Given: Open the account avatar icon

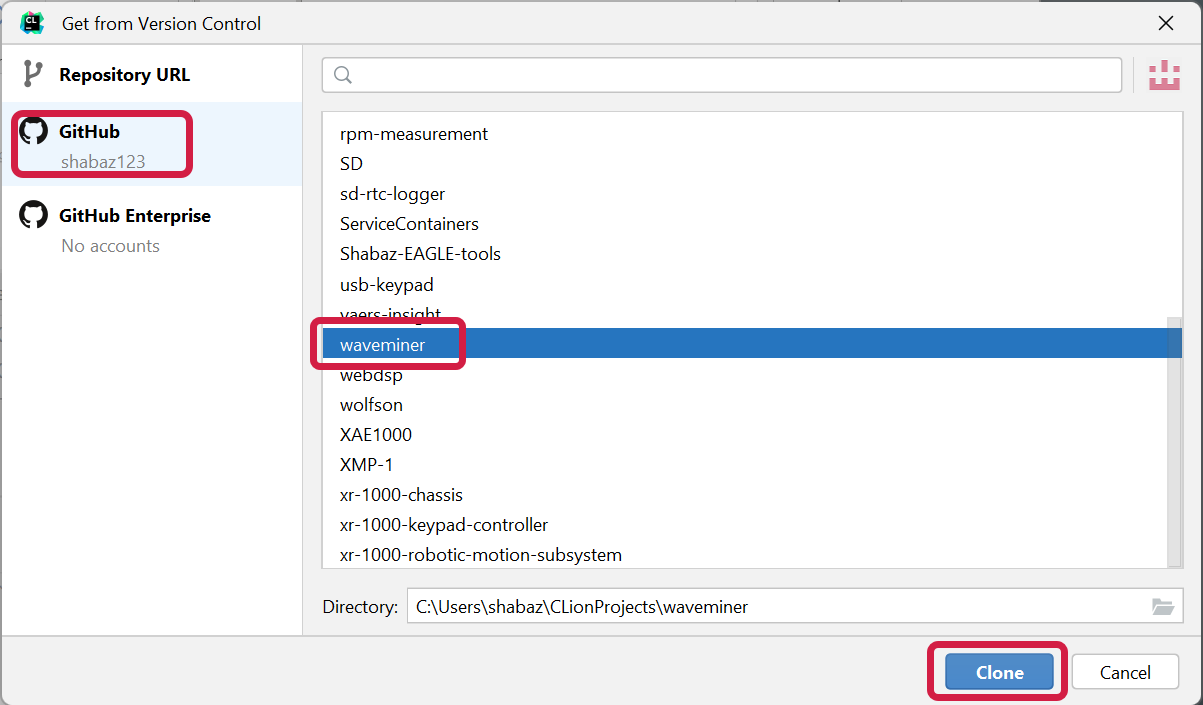Looking at the screenshot, I should click(x=1164, y=75).
